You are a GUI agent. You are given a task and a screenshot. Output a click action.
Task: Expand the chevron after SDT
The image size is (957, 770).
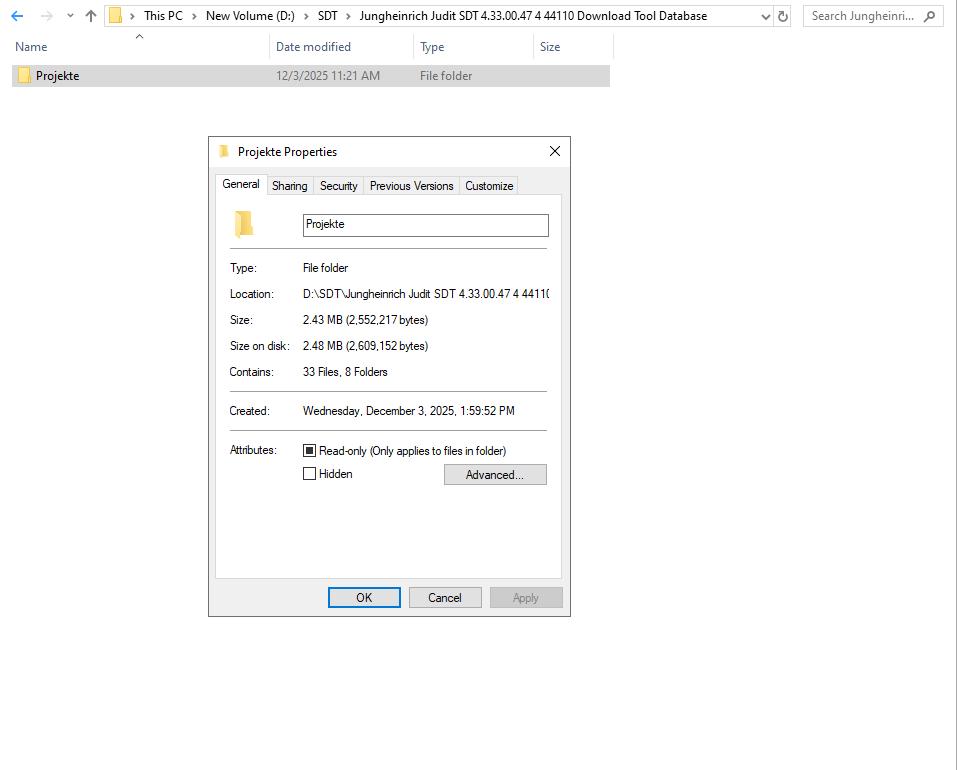348,16
